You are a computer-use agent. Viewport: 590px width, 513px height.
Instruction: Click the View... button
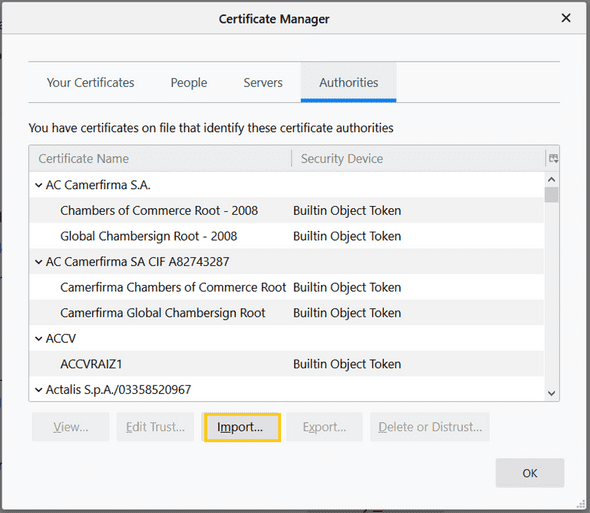coord(71,427)
